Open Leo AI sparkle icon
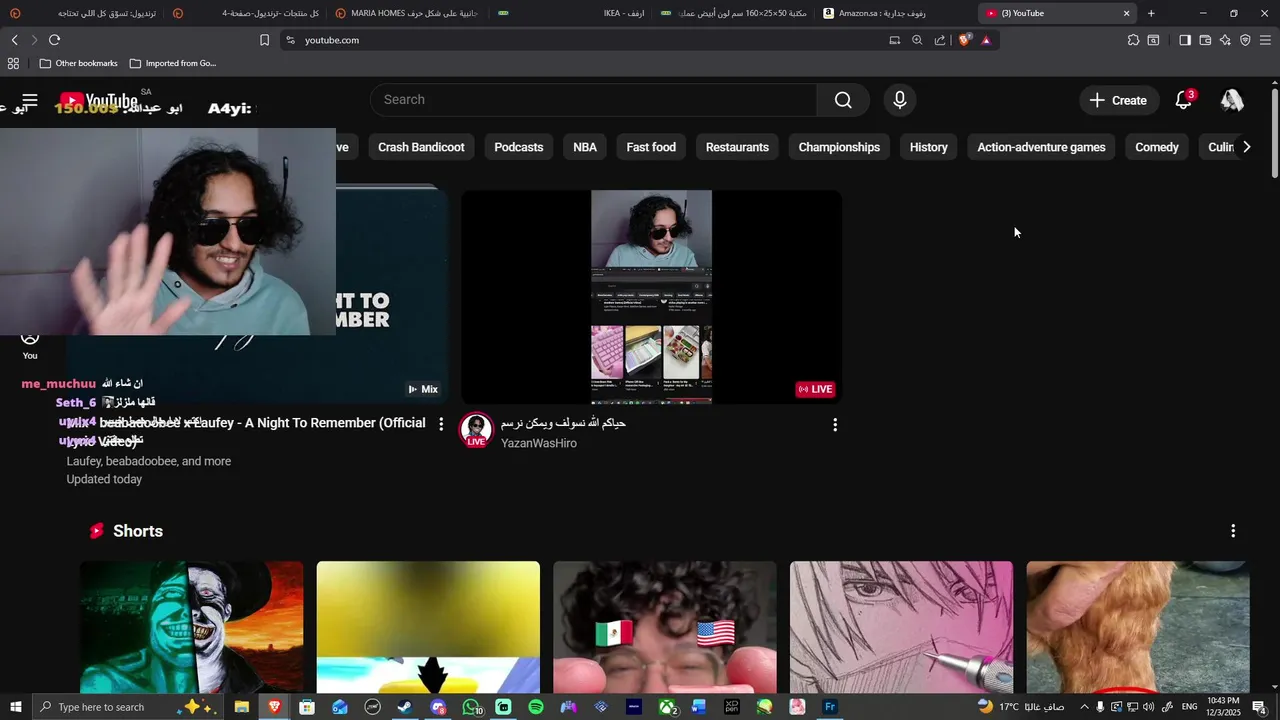The image size is (1280, 720). 1225,40
